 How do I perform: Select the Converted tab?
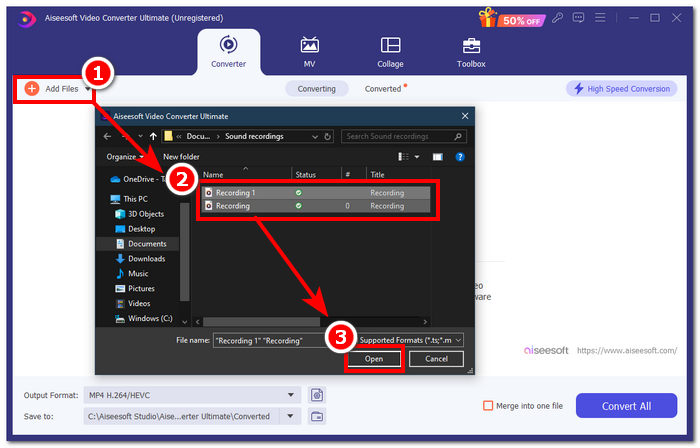point(383,89)
